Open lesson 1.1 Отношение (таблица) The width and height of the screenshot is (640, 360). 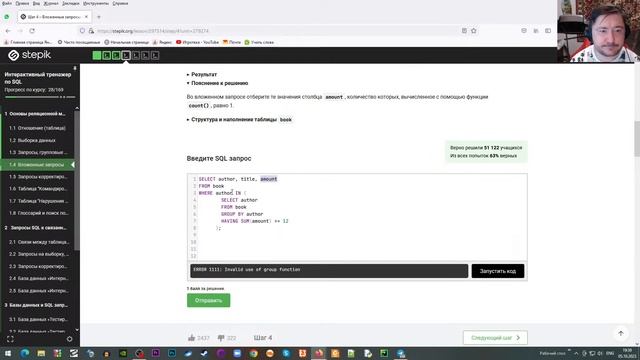coord(38,128)
